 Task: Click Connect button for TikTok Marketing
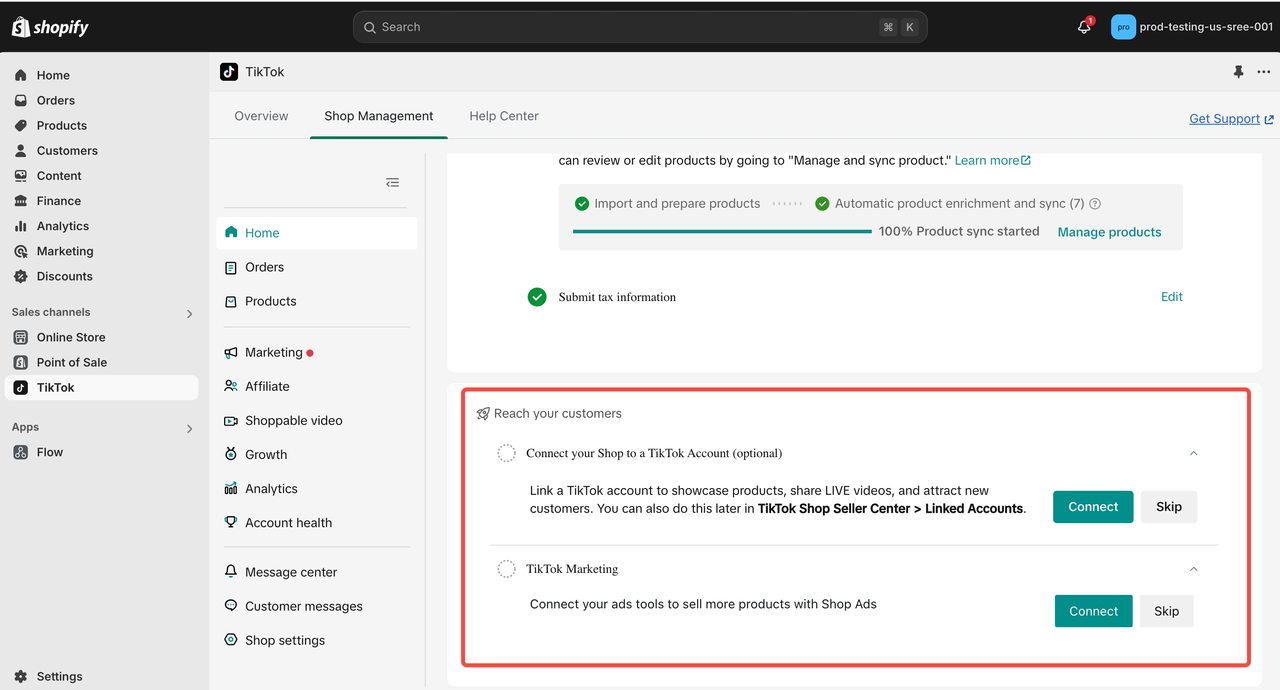tap(1093, 611)
